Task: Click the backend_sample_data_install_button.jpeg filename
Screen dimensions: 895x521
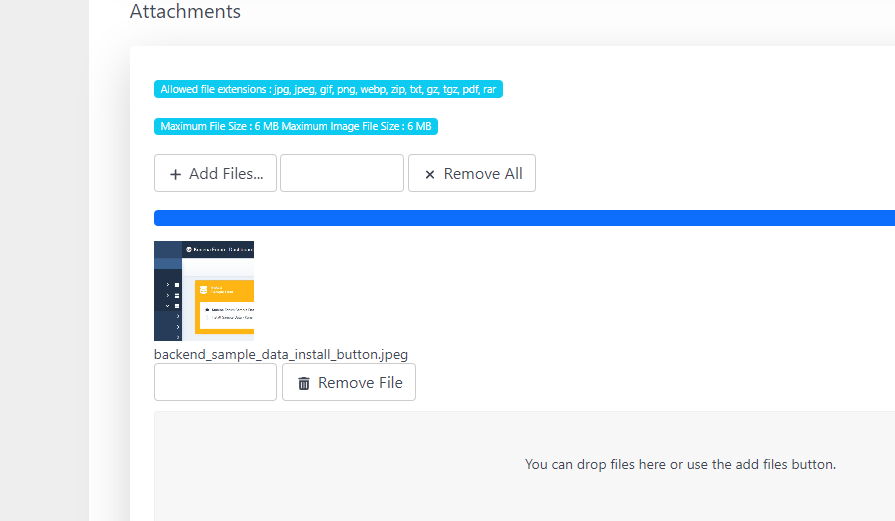Action: tap(281, 354)
